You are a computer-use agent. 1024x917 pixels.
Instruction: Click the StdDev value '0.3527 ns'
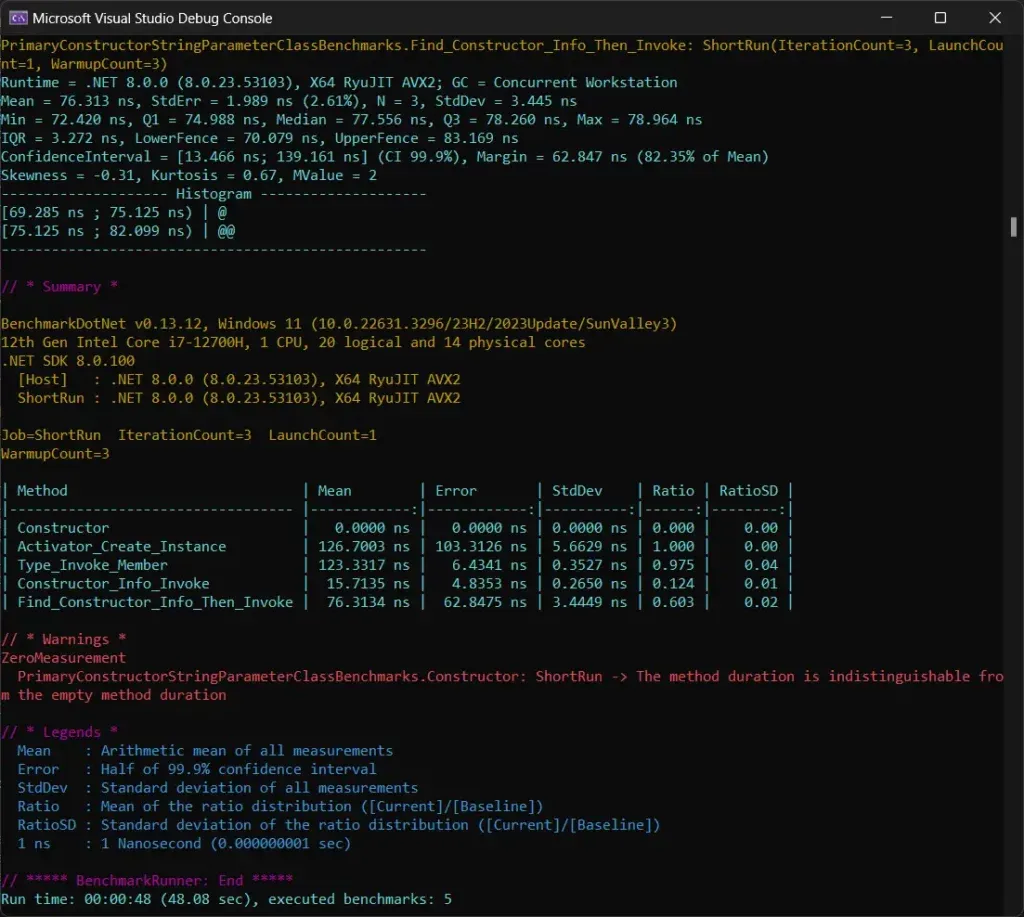click(589, 565)
